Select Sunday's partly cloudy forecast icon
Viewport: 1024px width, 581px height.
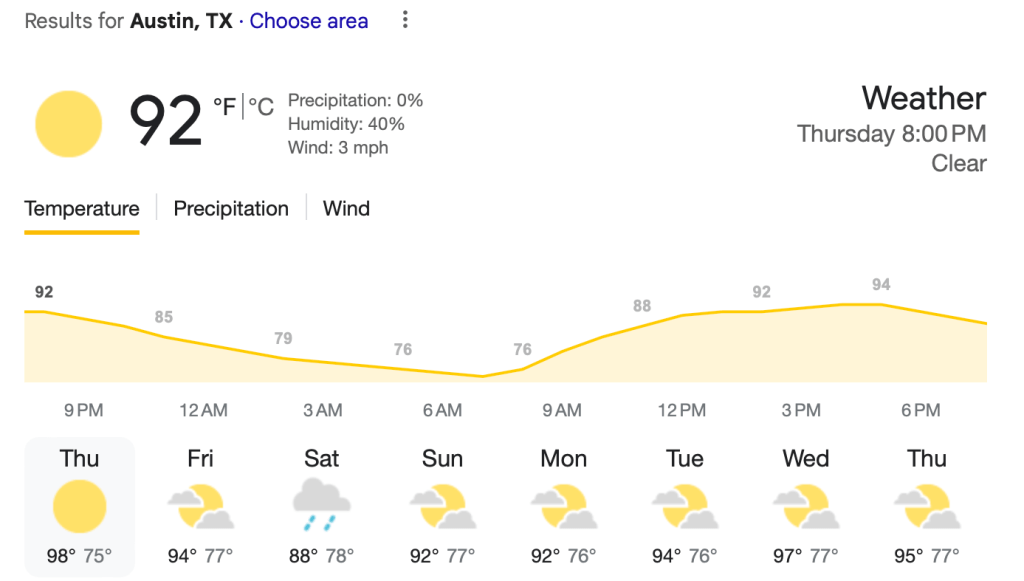[x=442, y=506]
